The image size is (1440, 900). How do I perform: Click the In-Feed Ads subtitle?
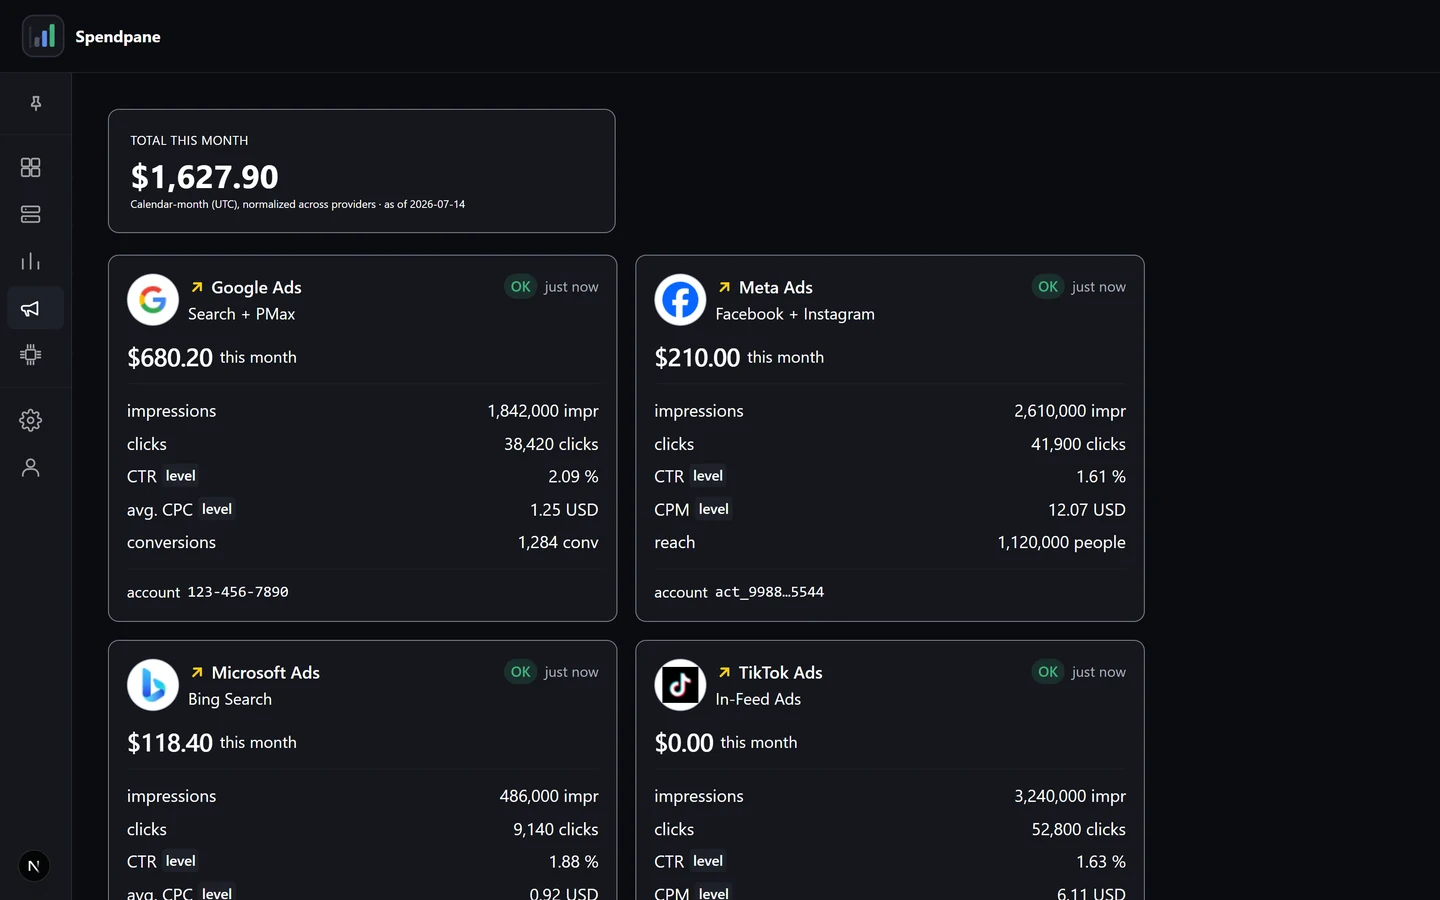[758, 699]
